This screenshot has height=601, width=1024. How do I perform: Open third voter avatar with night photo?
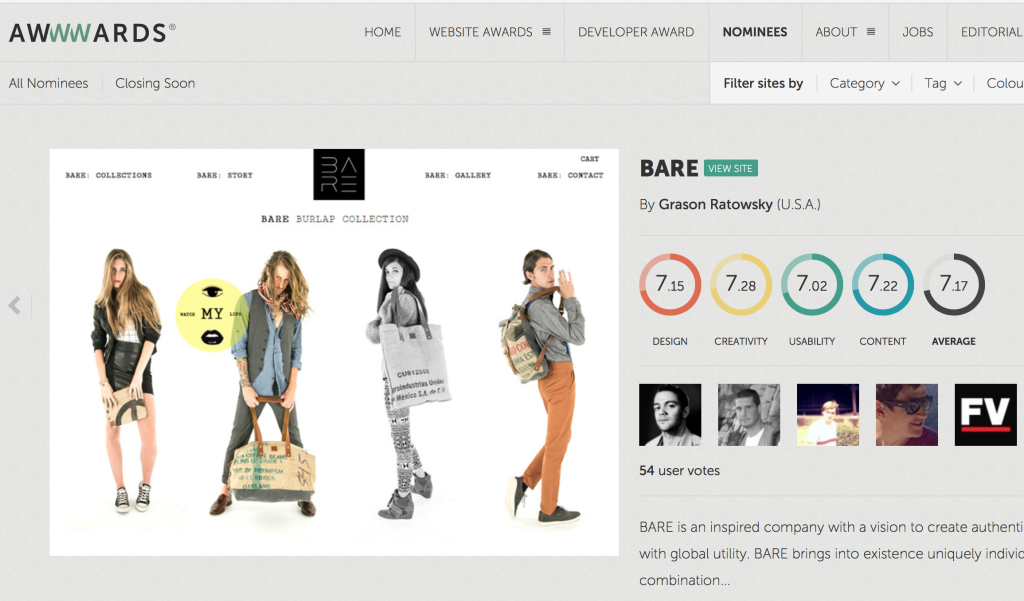(x=828, y=415)
